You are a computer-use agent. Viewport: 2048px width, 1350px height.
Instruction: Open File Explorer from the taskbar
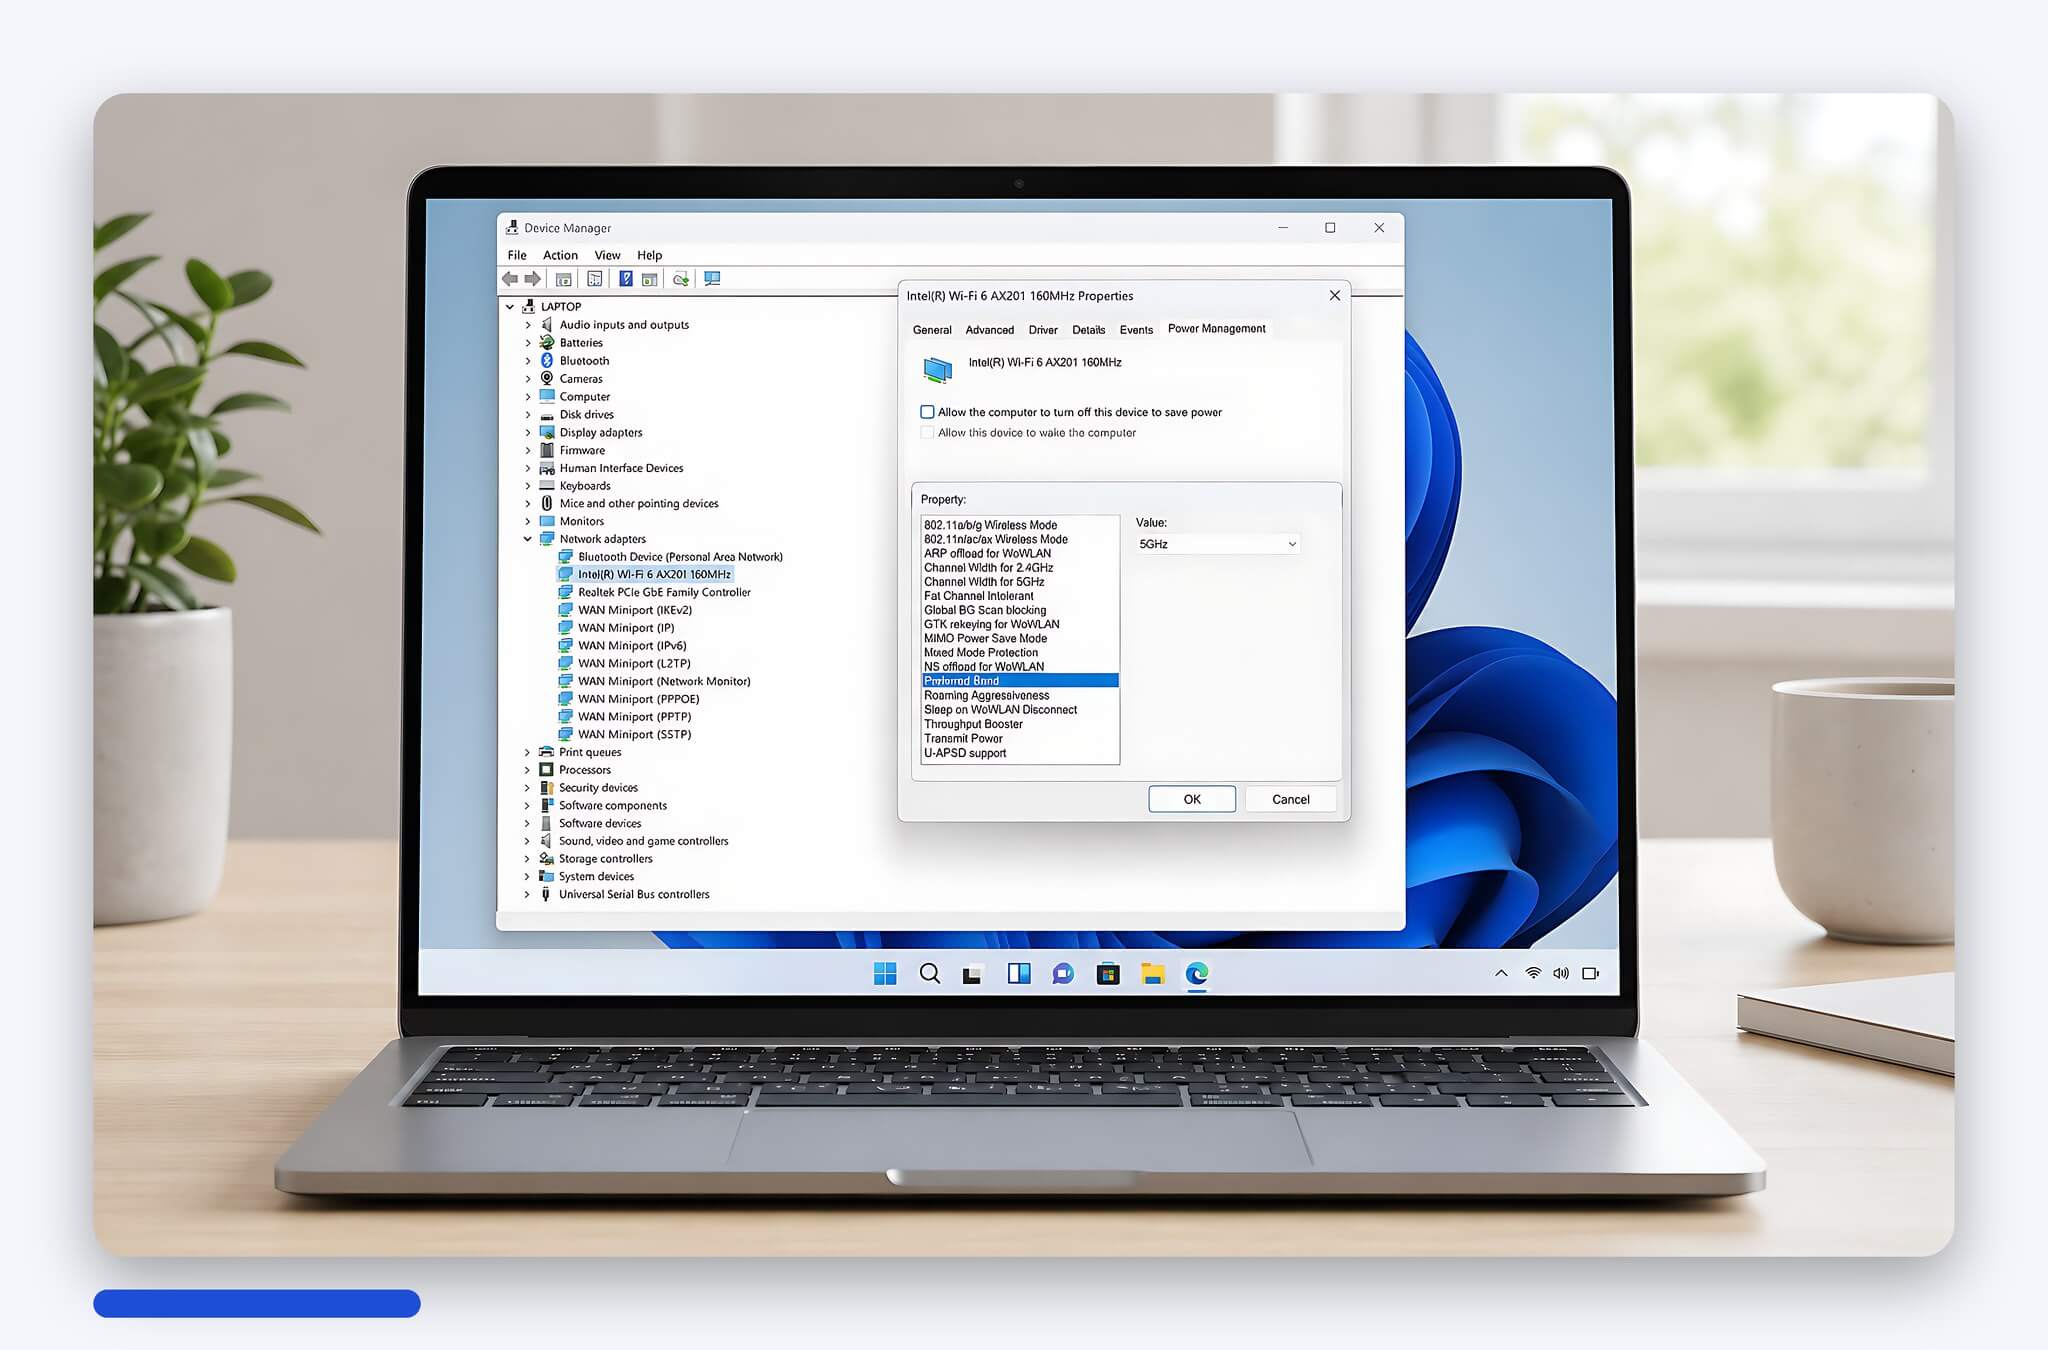click(x=1153, y=974)
